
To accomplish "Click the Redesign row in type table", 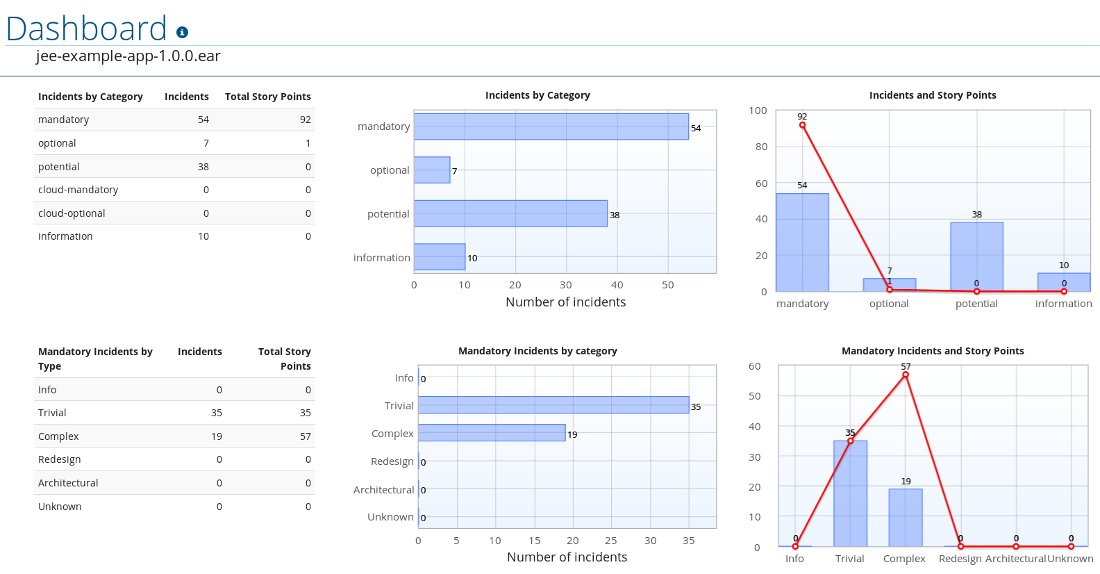I will pyautogui.click(x=174, y=460).
